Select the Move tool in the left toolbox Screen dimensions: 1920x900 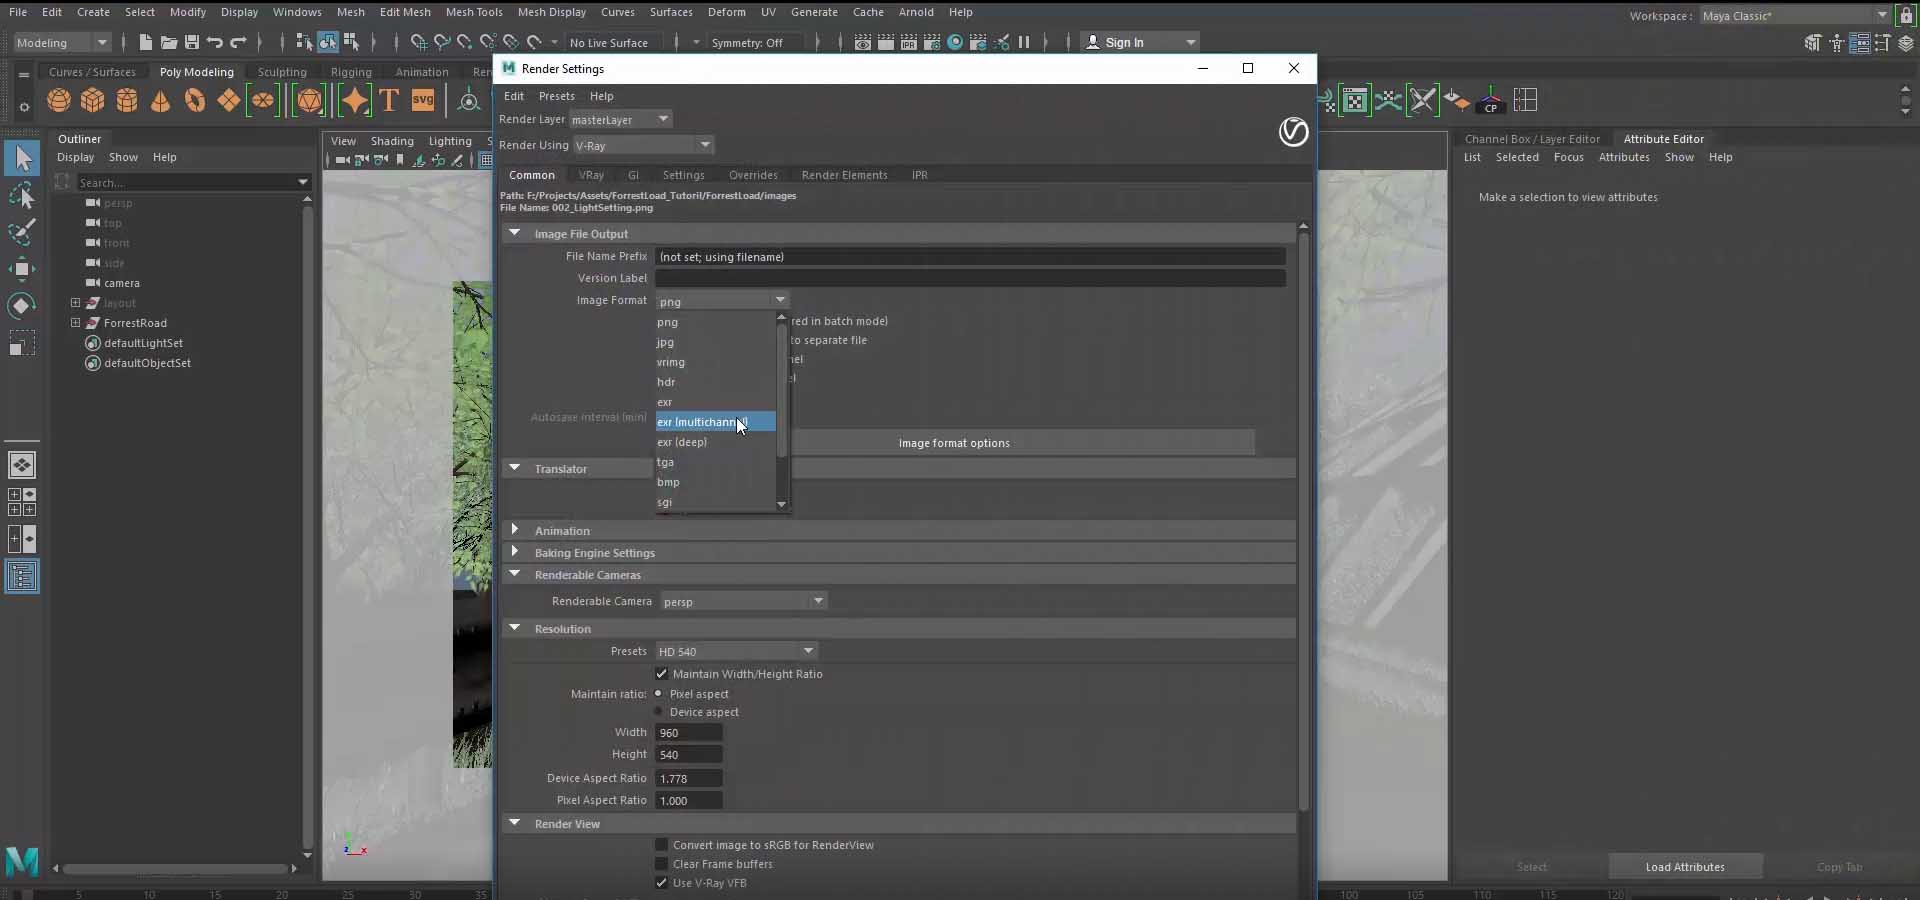(22, 268)
